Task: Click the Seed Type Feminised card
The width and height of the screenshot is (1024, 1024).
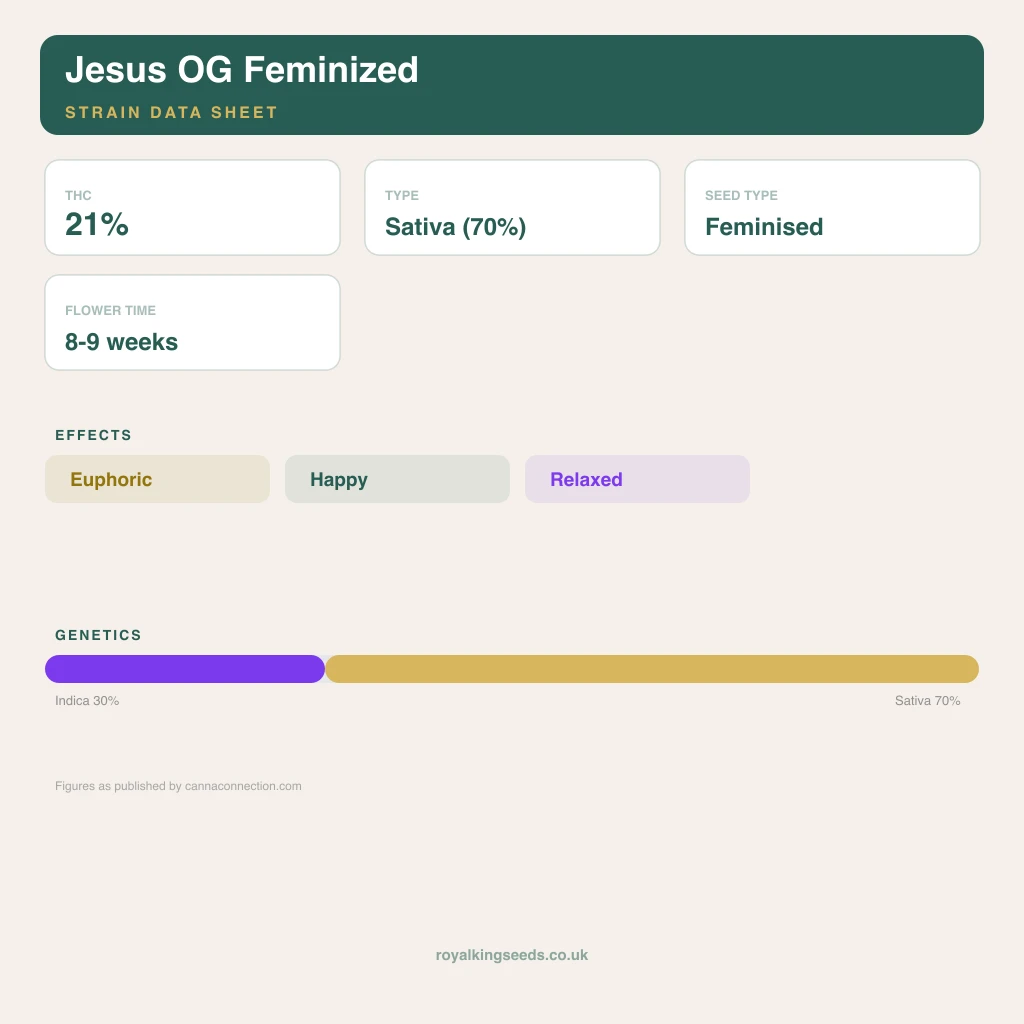Action: point(833,208)
